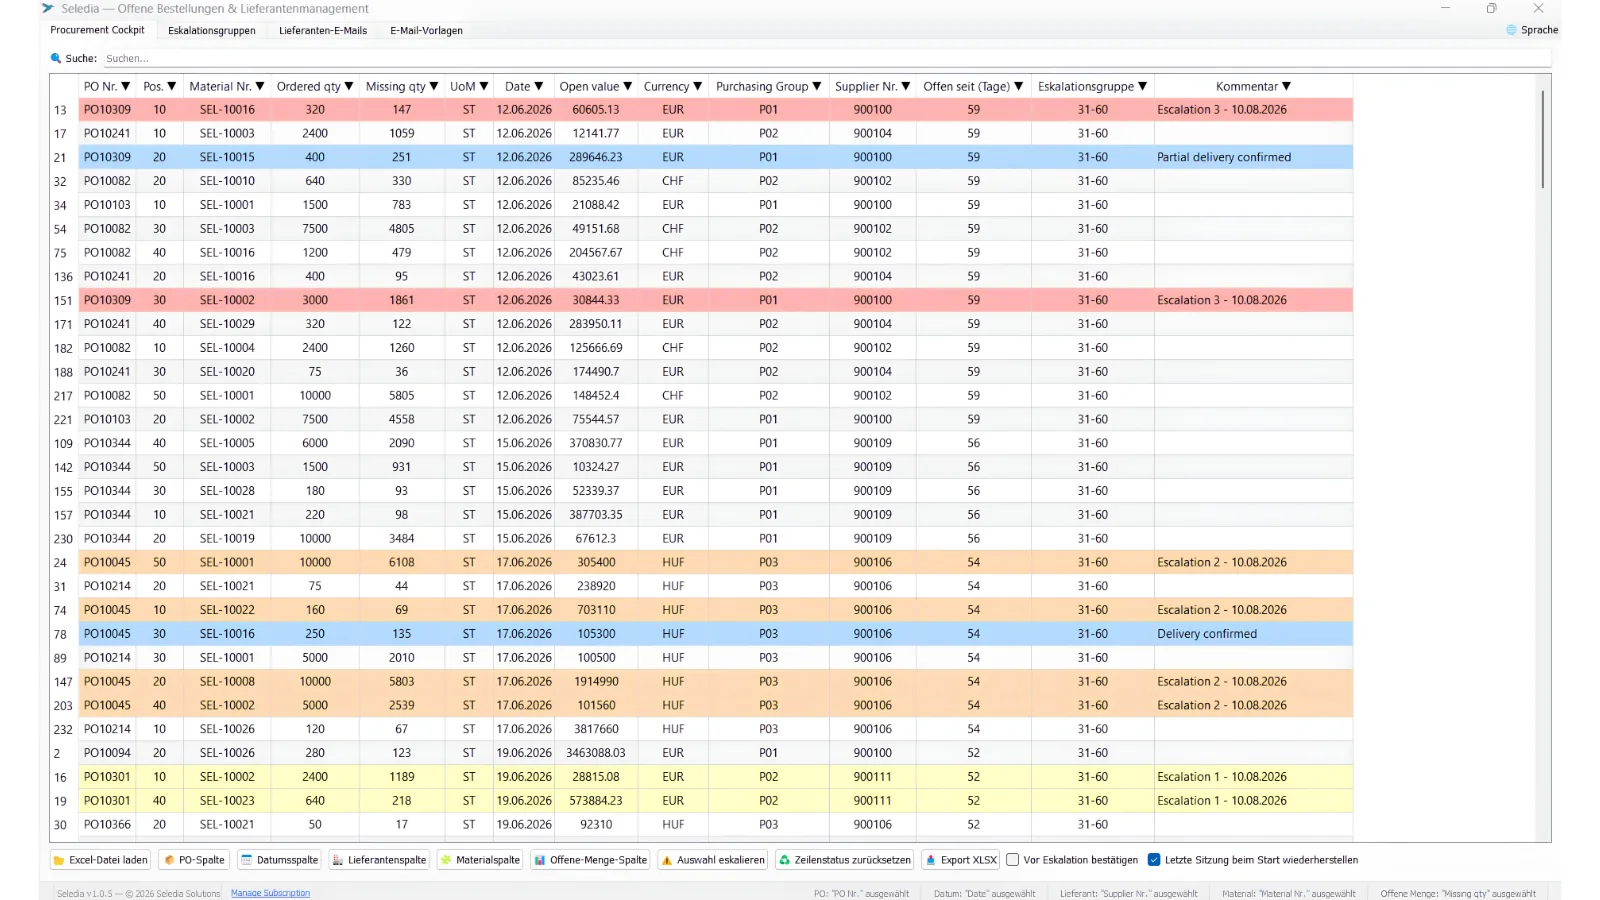The width and height of the screenshot is (1600, 900).
Task: Open the Manage Subscription link
Action: [270, 893]
